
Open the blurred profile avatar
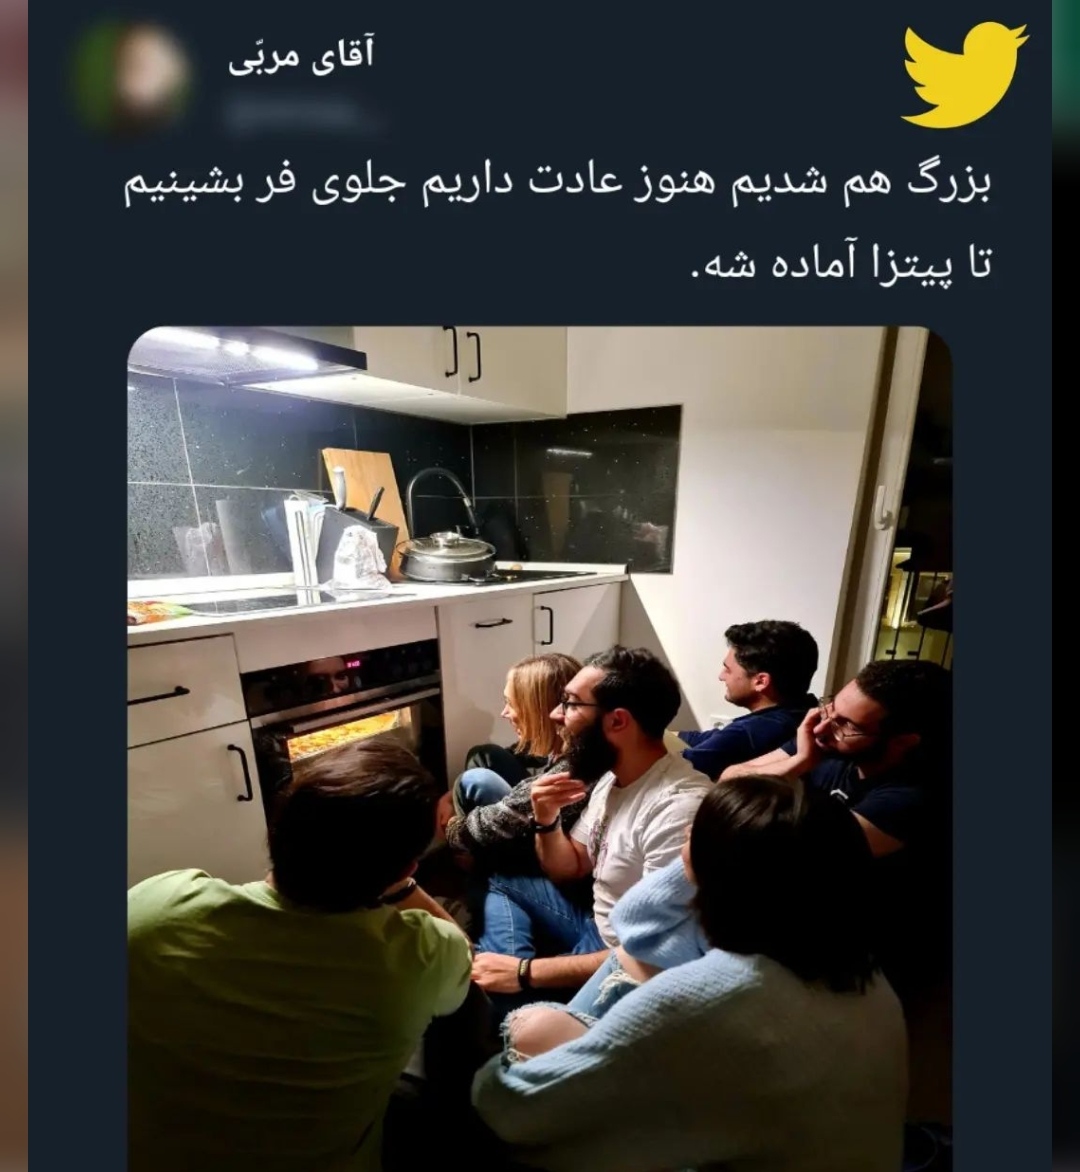(133, 76)
